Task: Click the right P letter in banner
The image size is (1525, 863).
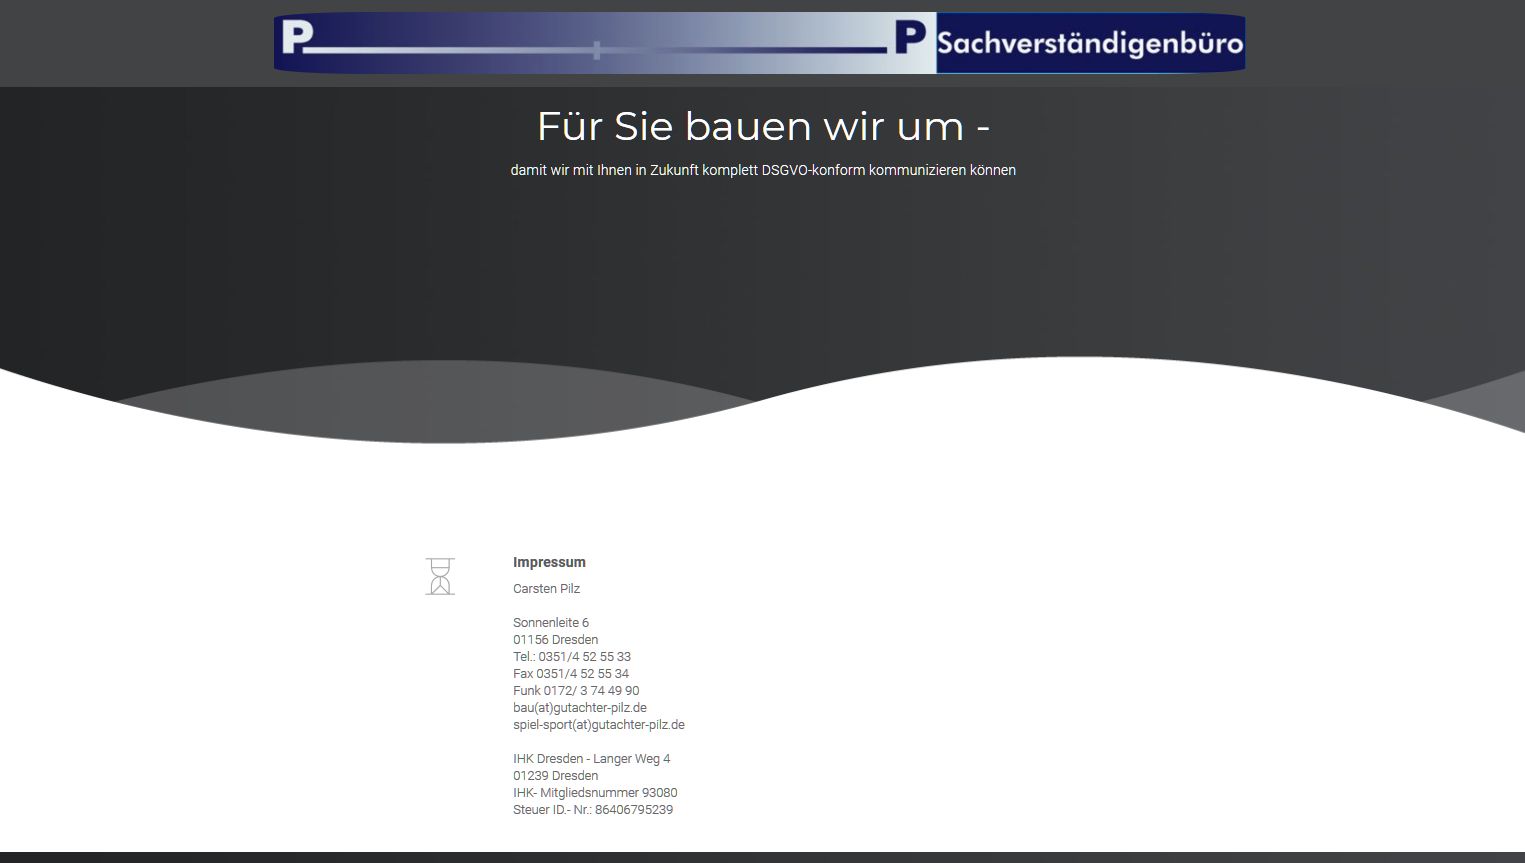Action: coord(909,40)
